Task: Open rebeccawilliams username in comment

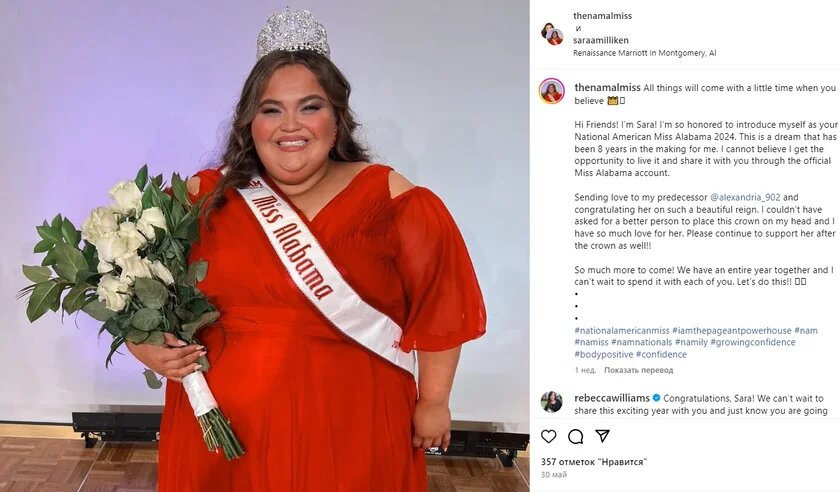Action: [x=612, y=398]
